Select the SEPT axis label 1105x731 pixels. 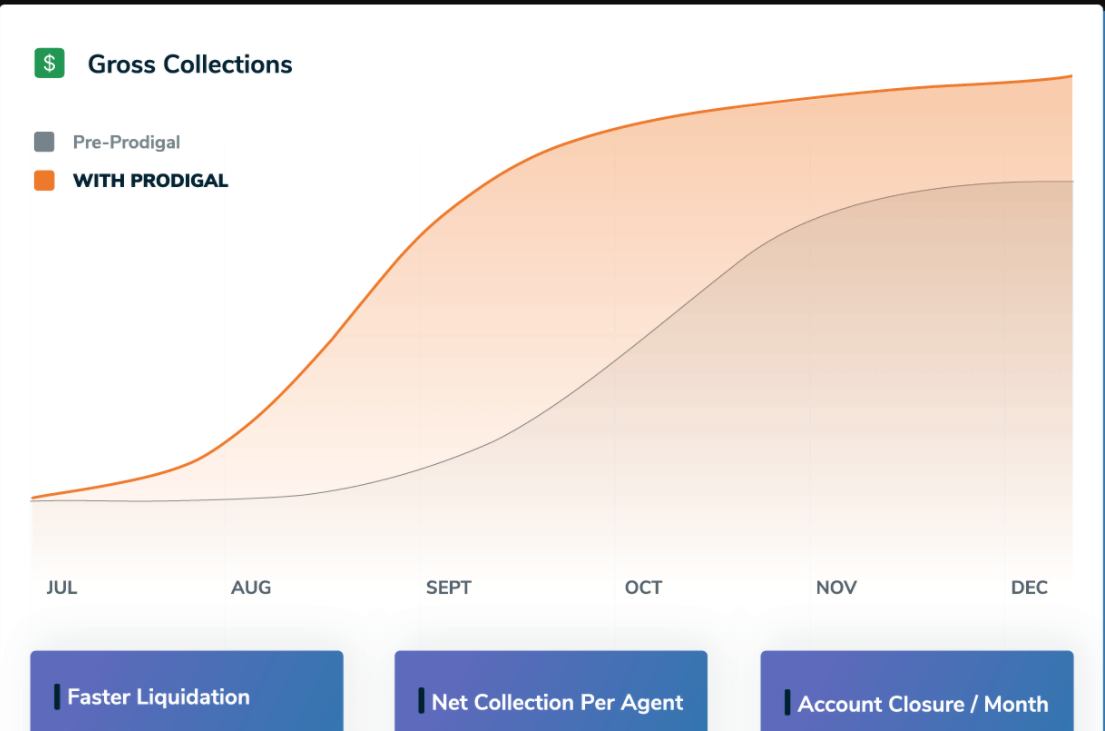[x=448, y=587]
